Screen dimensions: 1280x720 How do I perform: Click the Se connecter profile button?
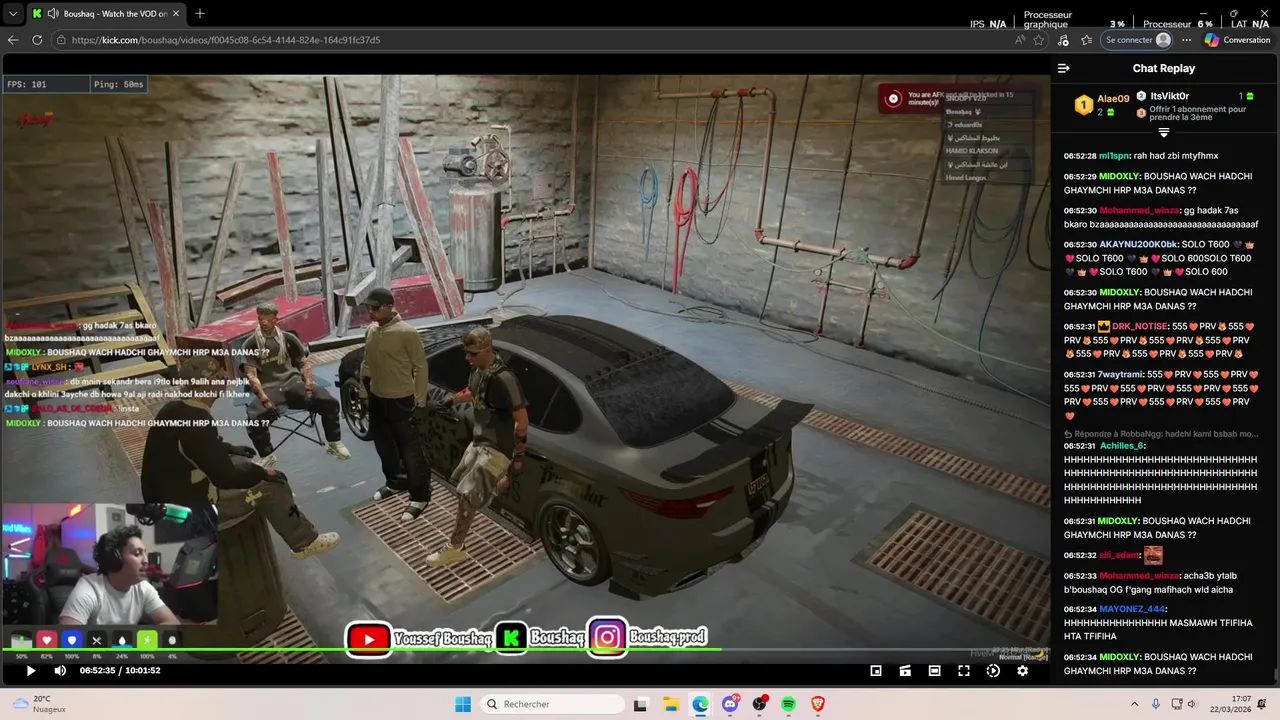[x=1138, y=40]
